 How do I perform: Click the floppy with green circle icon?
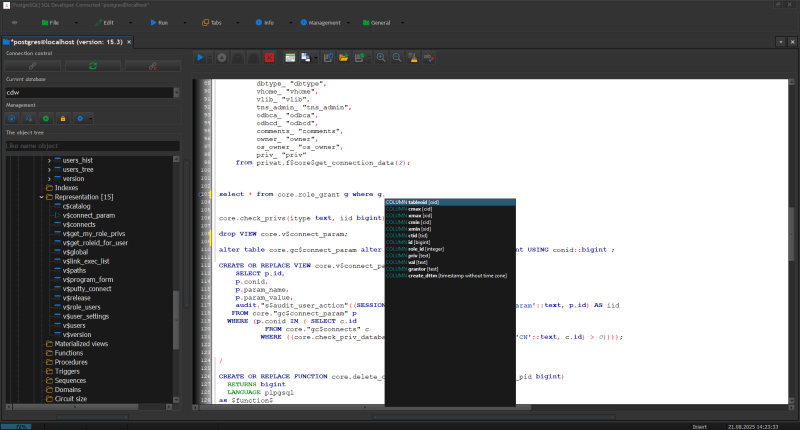pos(359,58)
